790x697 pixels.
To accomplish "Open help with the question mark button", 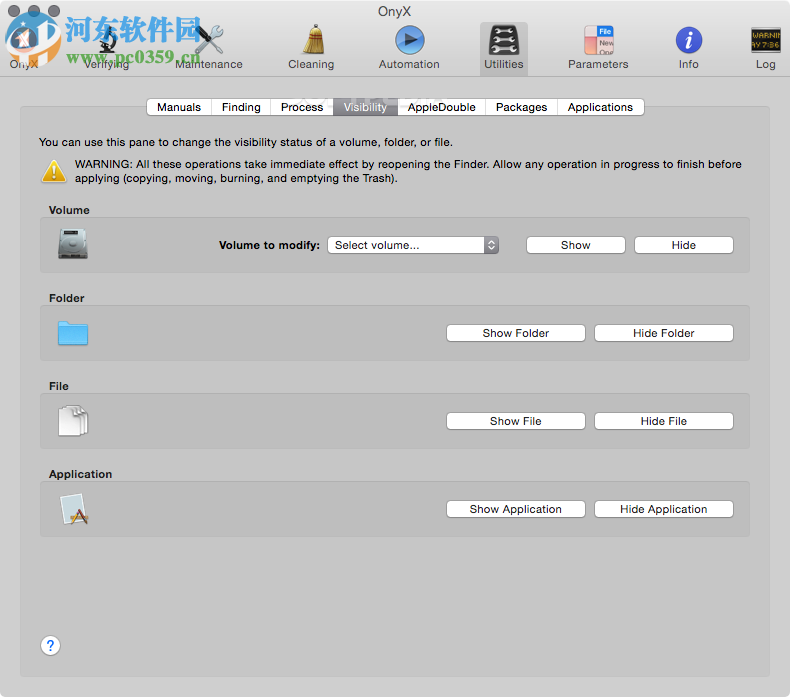I will (x=50, y=645).
